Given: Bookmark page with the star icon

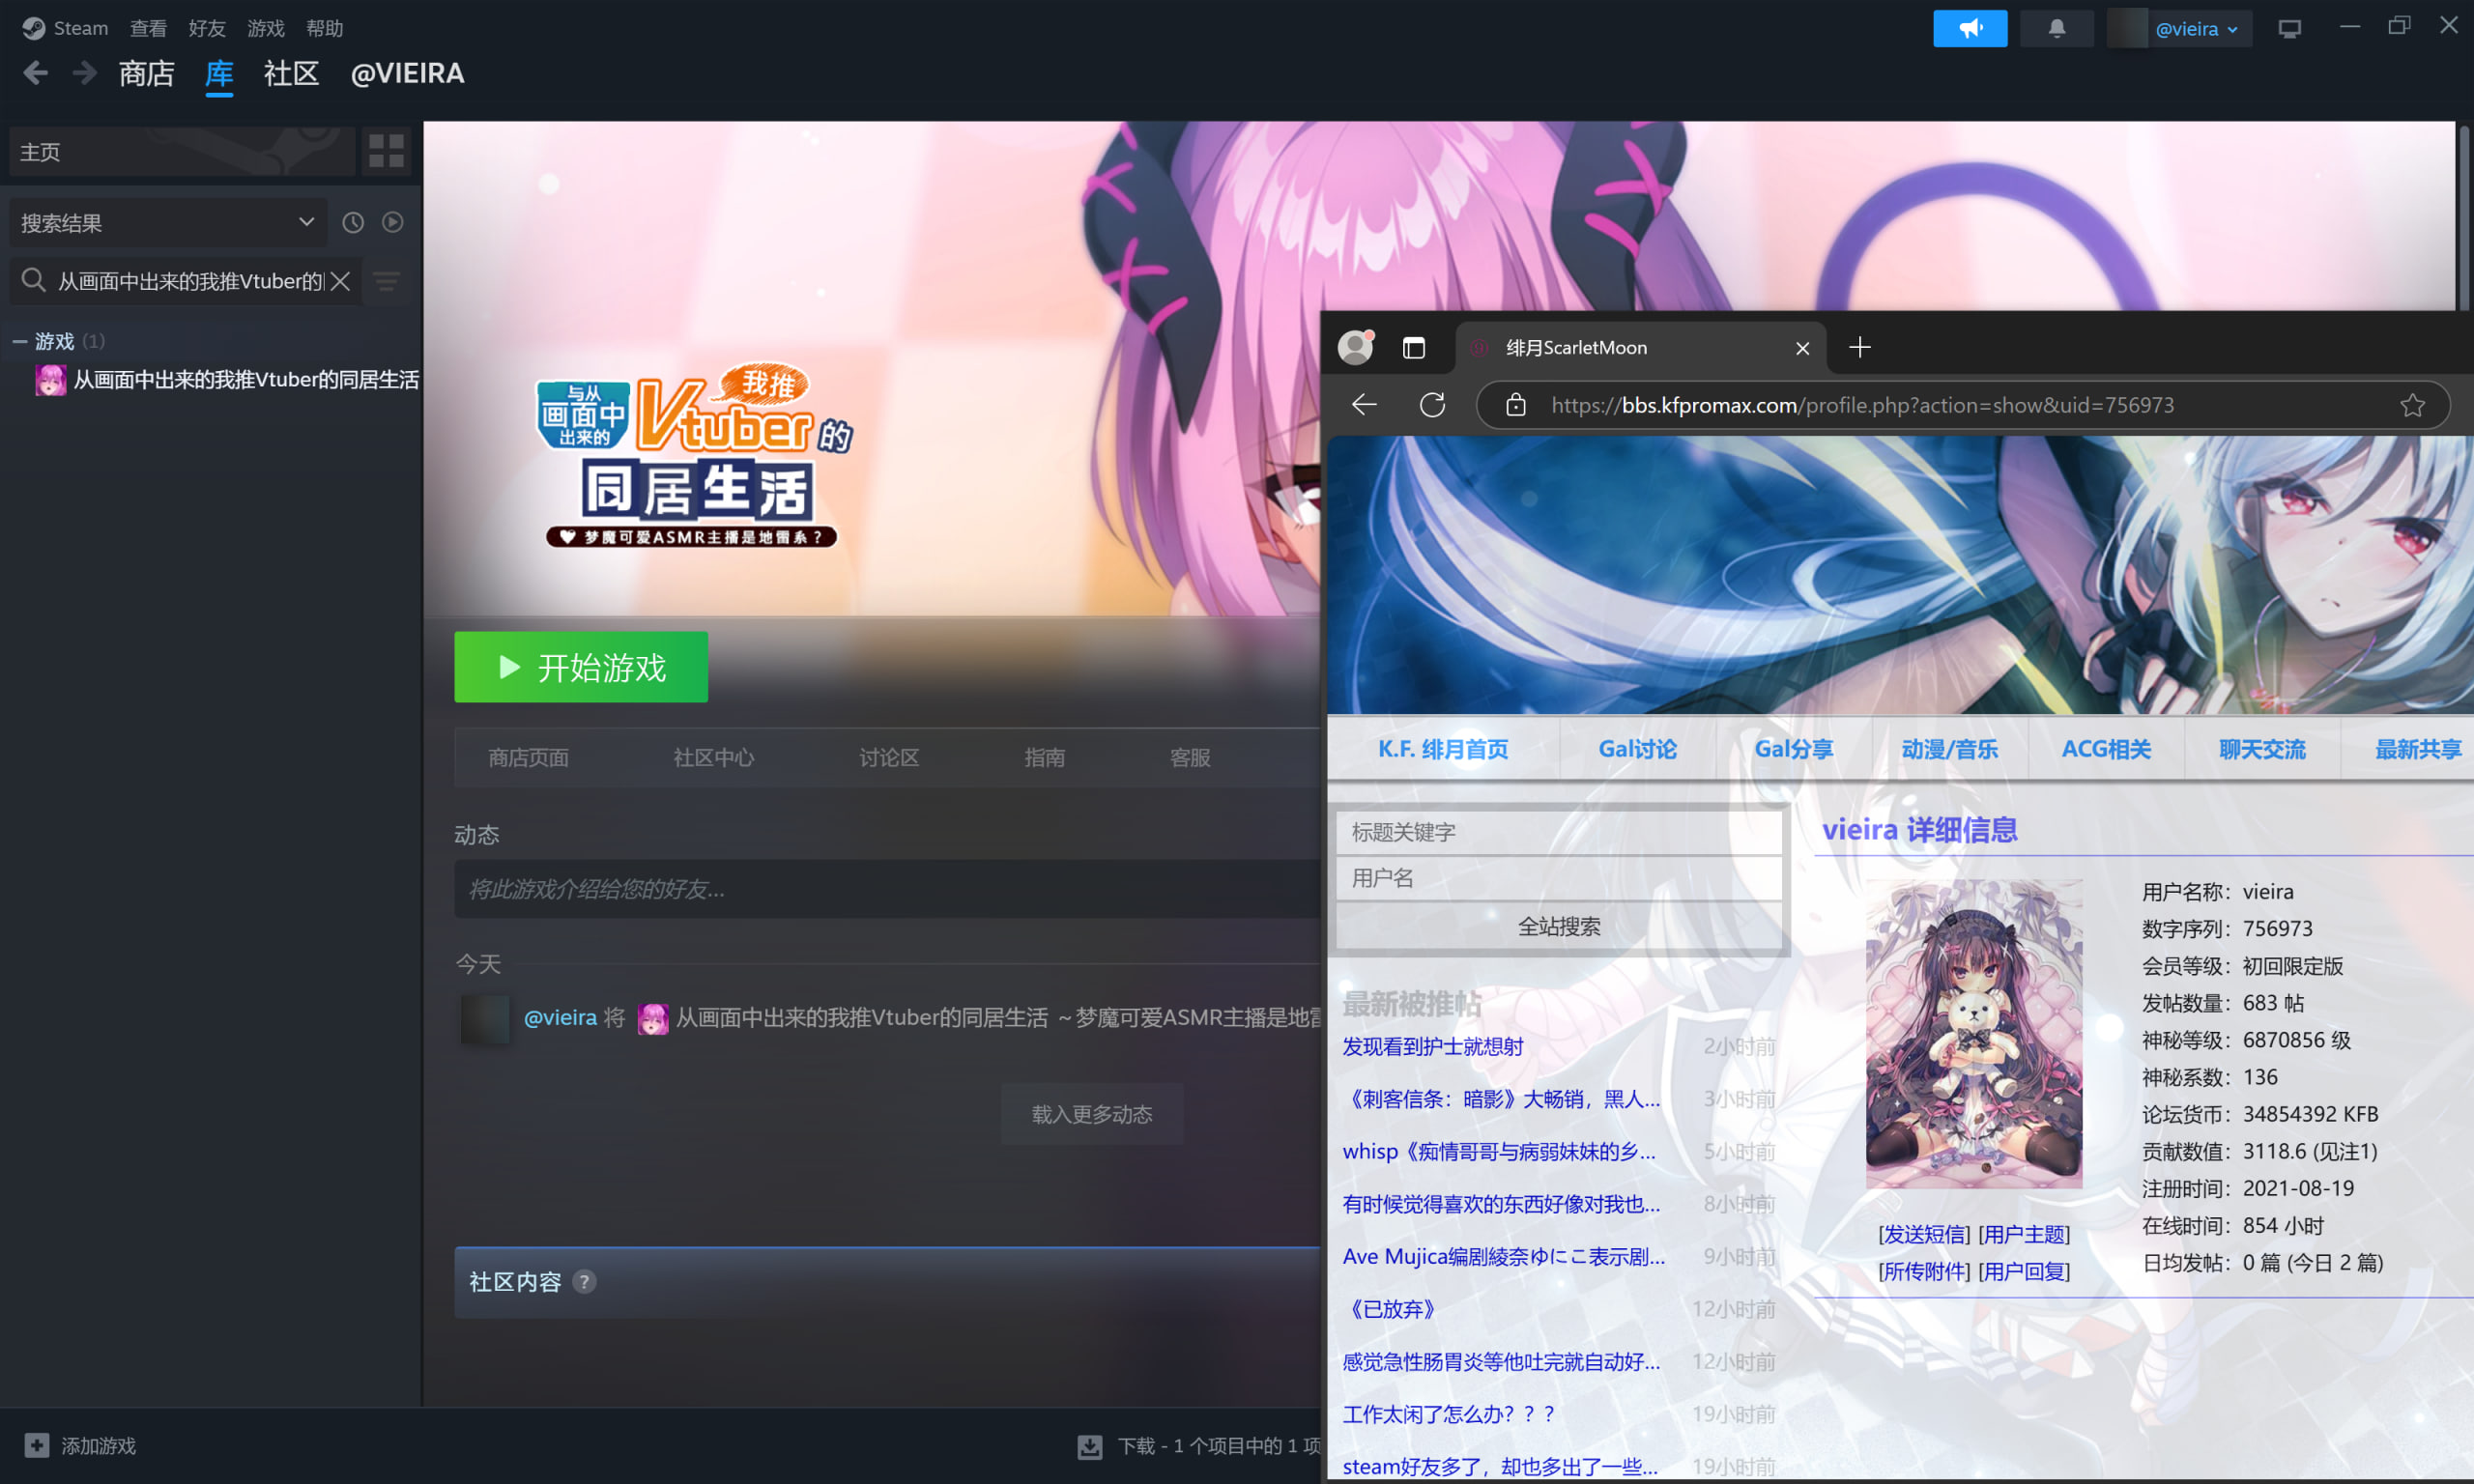Looking at the screenshot, I should pos(2412,405).
